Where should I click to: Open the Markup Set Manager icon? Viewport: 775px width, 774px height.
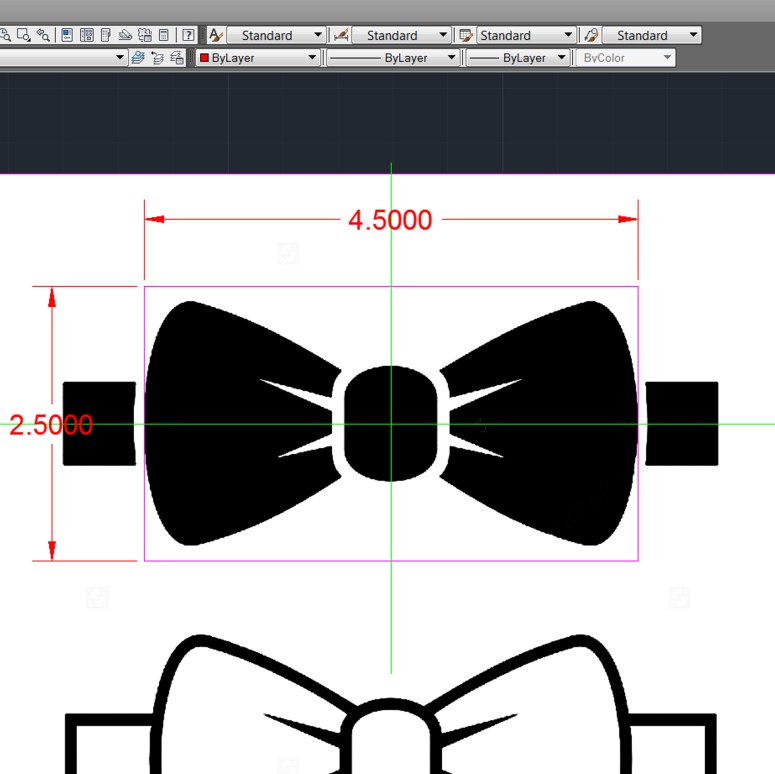[x=145, y=35]
